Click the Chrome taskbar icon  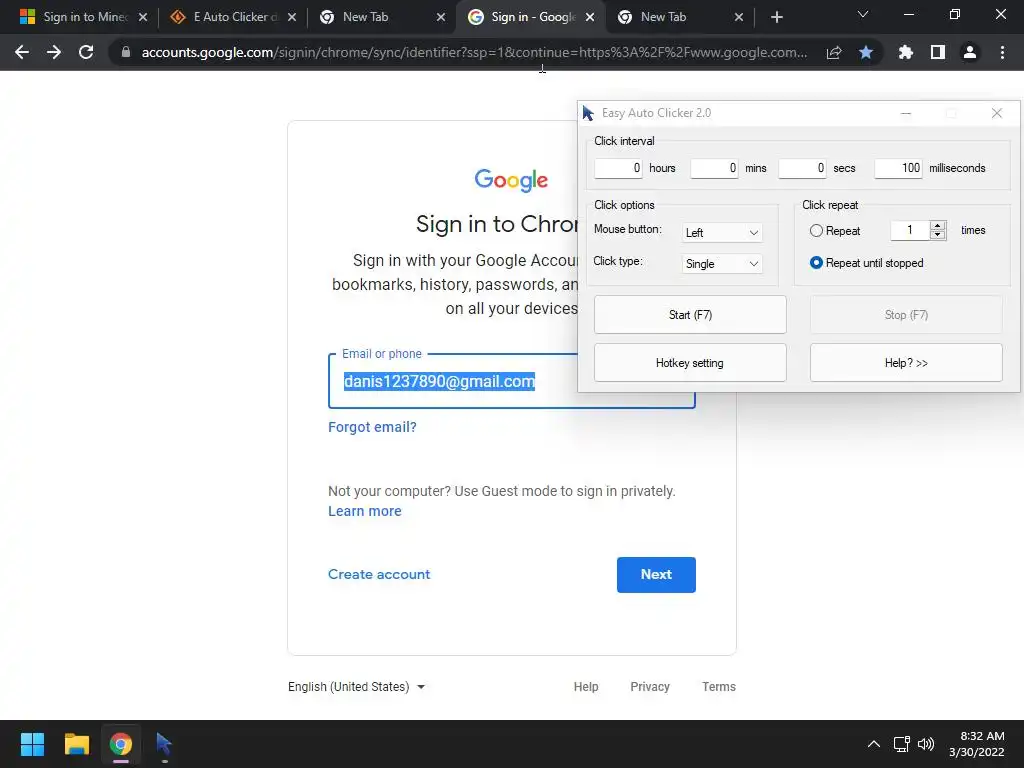pyautogui.click(x=121, y=744)
